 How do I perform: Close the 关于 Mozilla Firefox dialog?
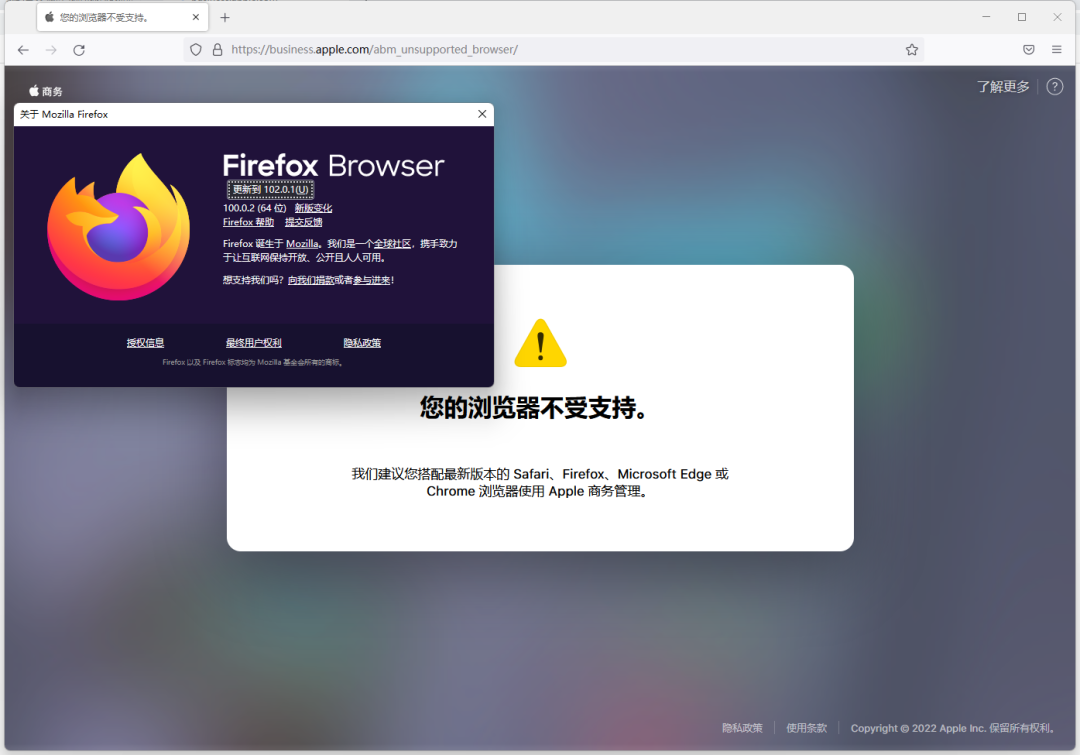pyautogui.click(x=481, y=113)
